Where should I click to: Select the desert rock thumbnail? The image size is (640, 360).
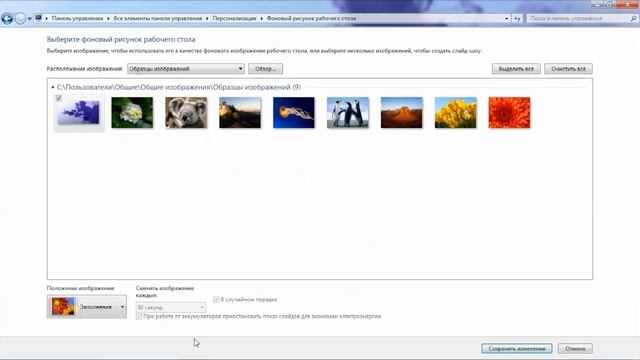pos(402,113)
